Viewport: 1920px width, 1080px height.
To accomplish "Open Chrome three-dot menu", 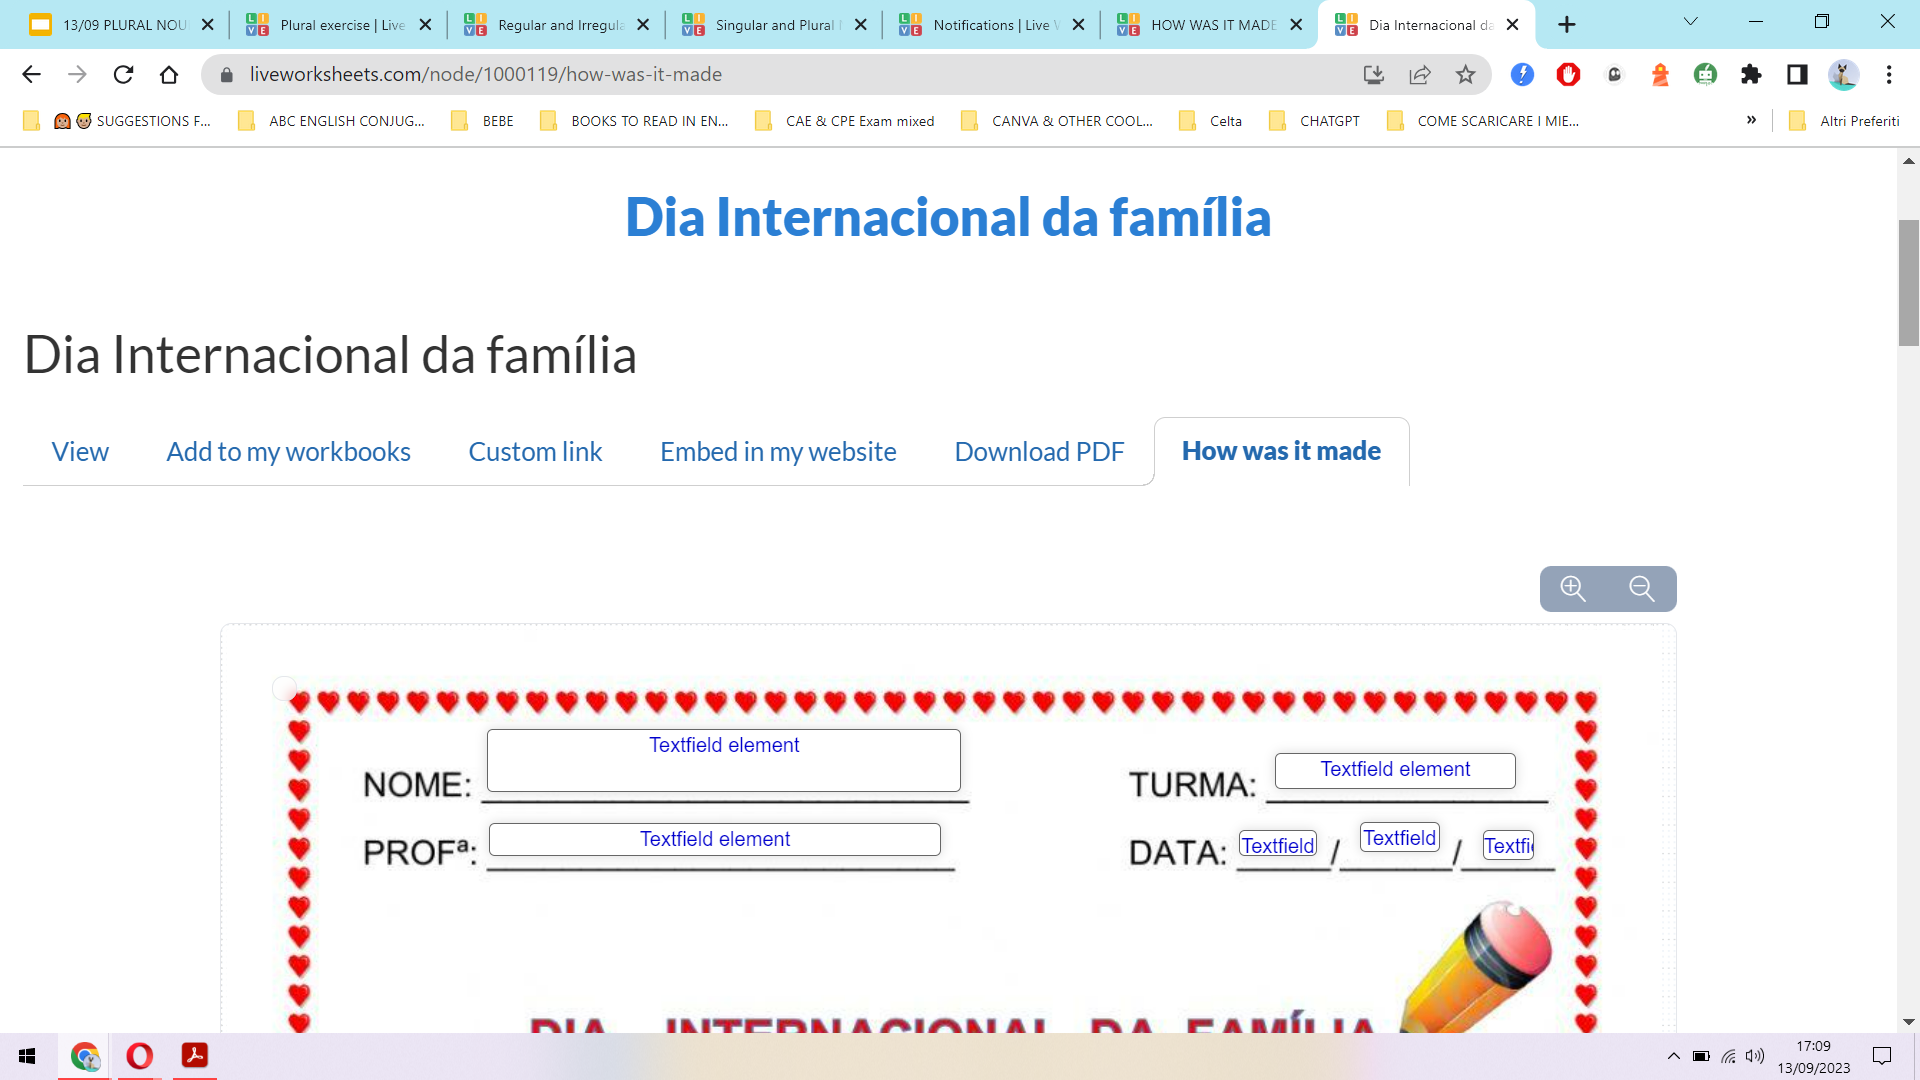I will coord(1889,74).
